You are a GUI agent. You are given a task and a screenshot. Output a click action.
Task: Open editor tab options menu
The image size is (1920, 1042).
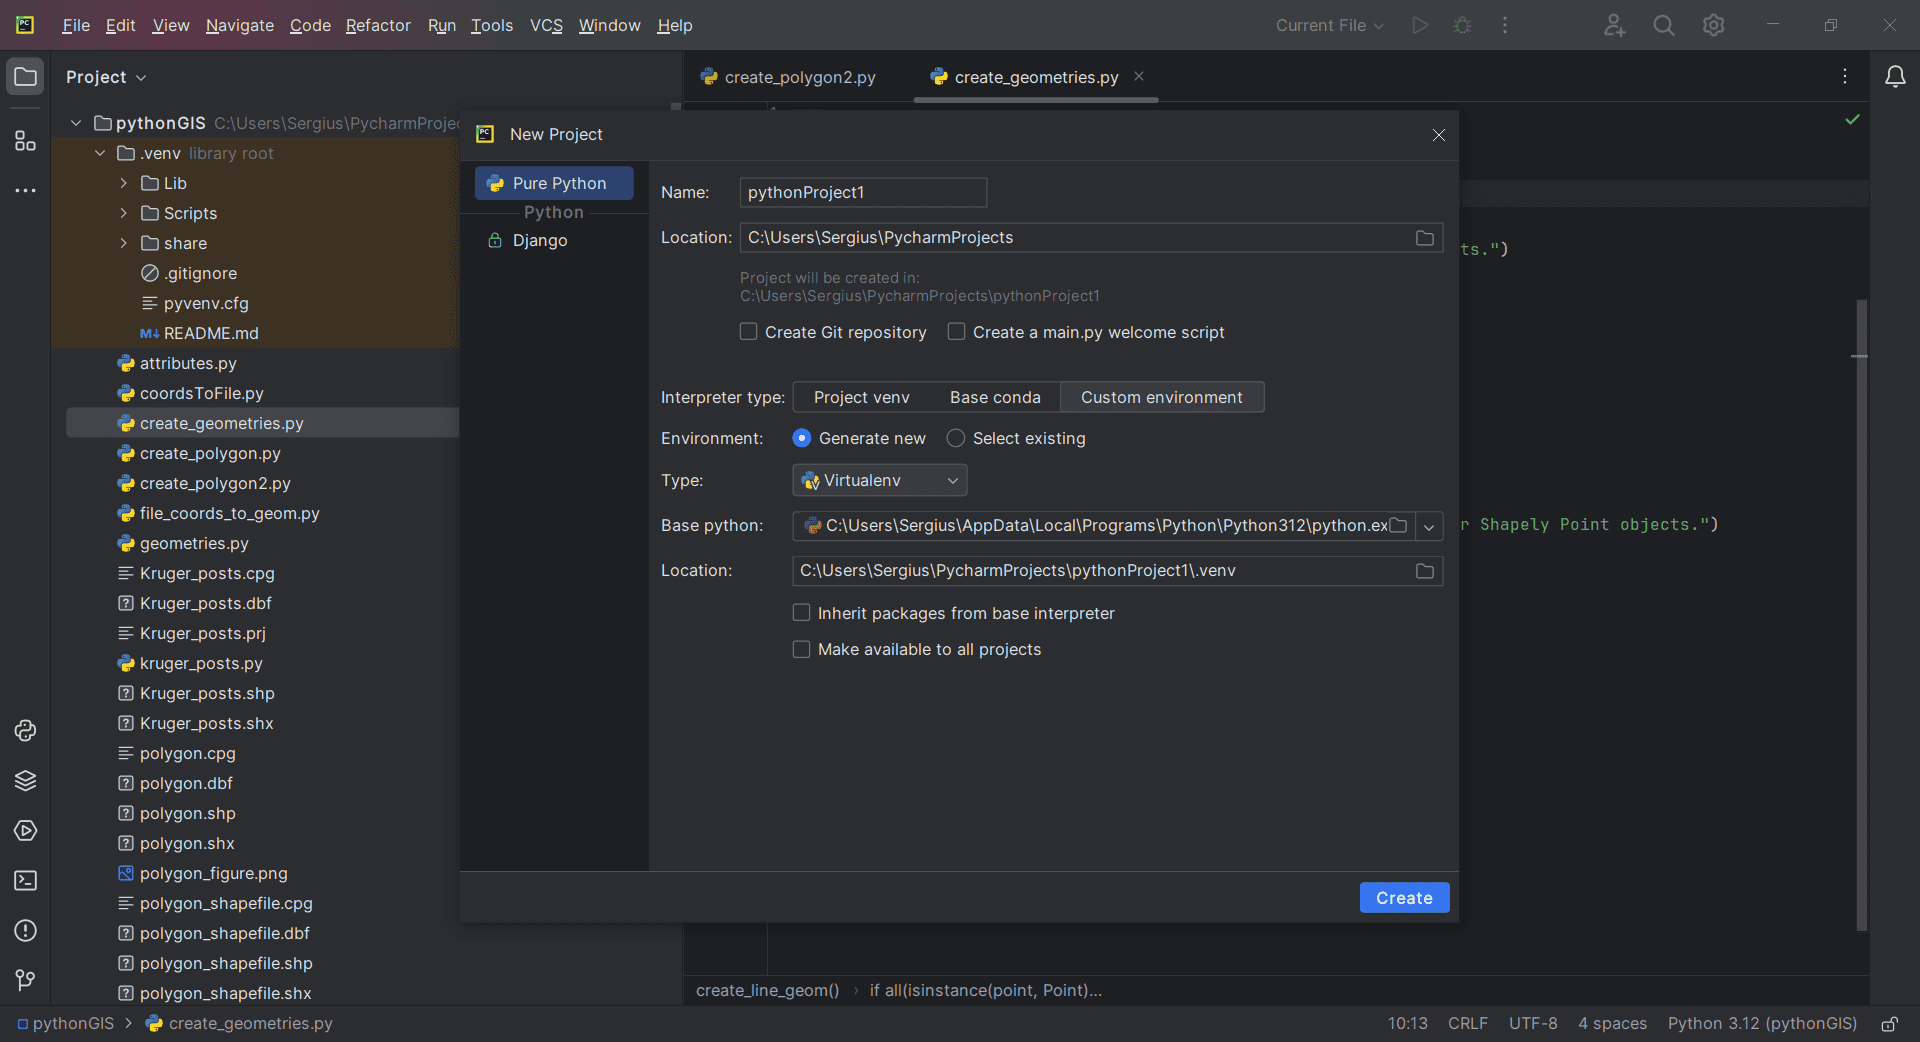pyautogui.click(x=1845, y=77)
